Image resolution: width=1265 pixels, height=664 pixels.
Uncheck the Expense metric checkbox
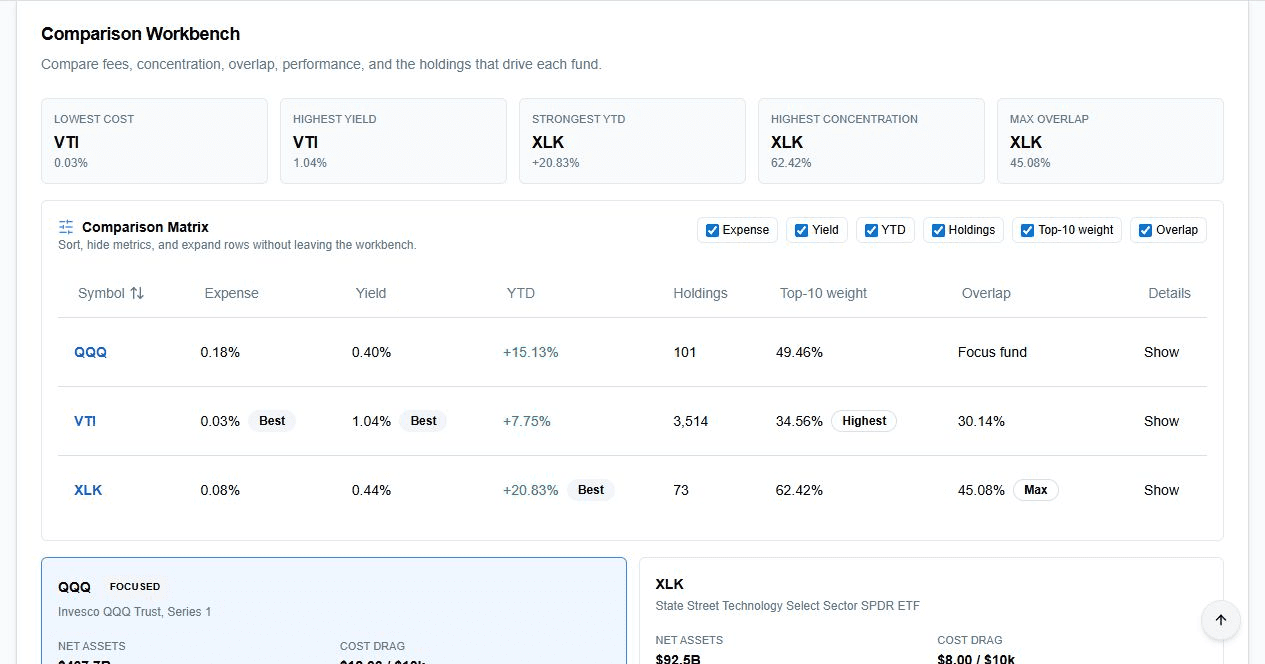pos(712,230)
